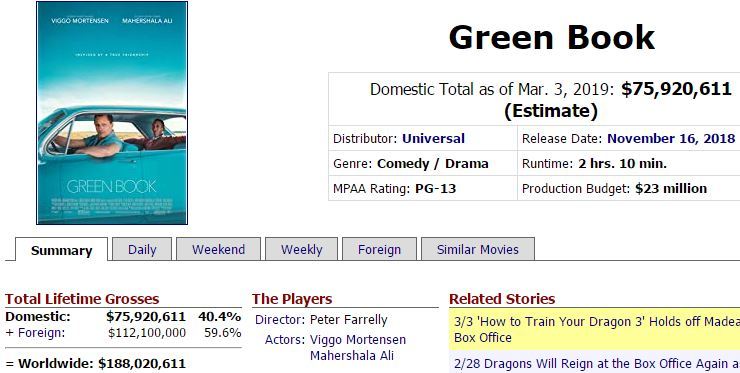This screenshot has width=740, height=373.
Task: Open the Green Book poster image
Action: [x=112, y=113]
